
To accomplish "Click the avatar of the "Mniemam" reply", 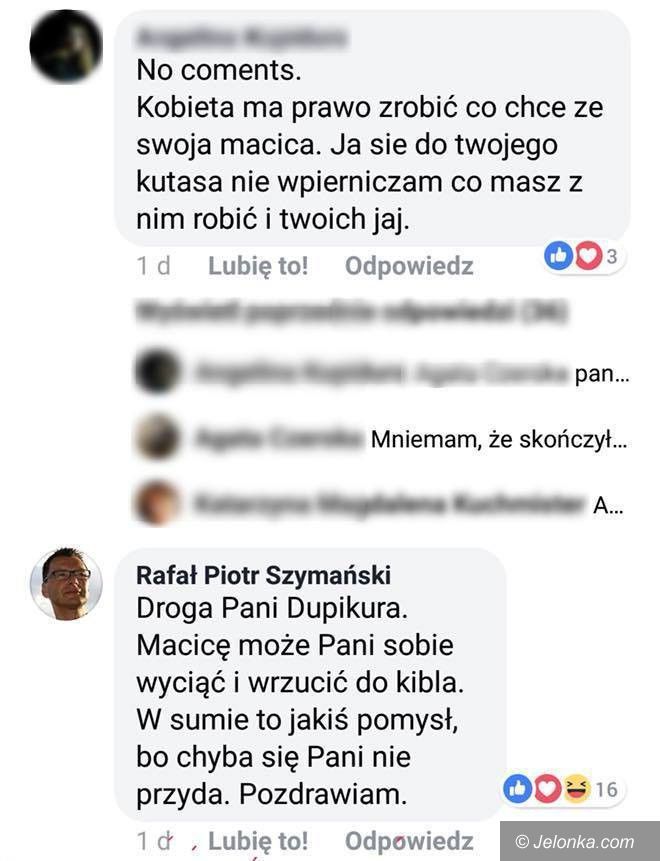I will point(158,437).
